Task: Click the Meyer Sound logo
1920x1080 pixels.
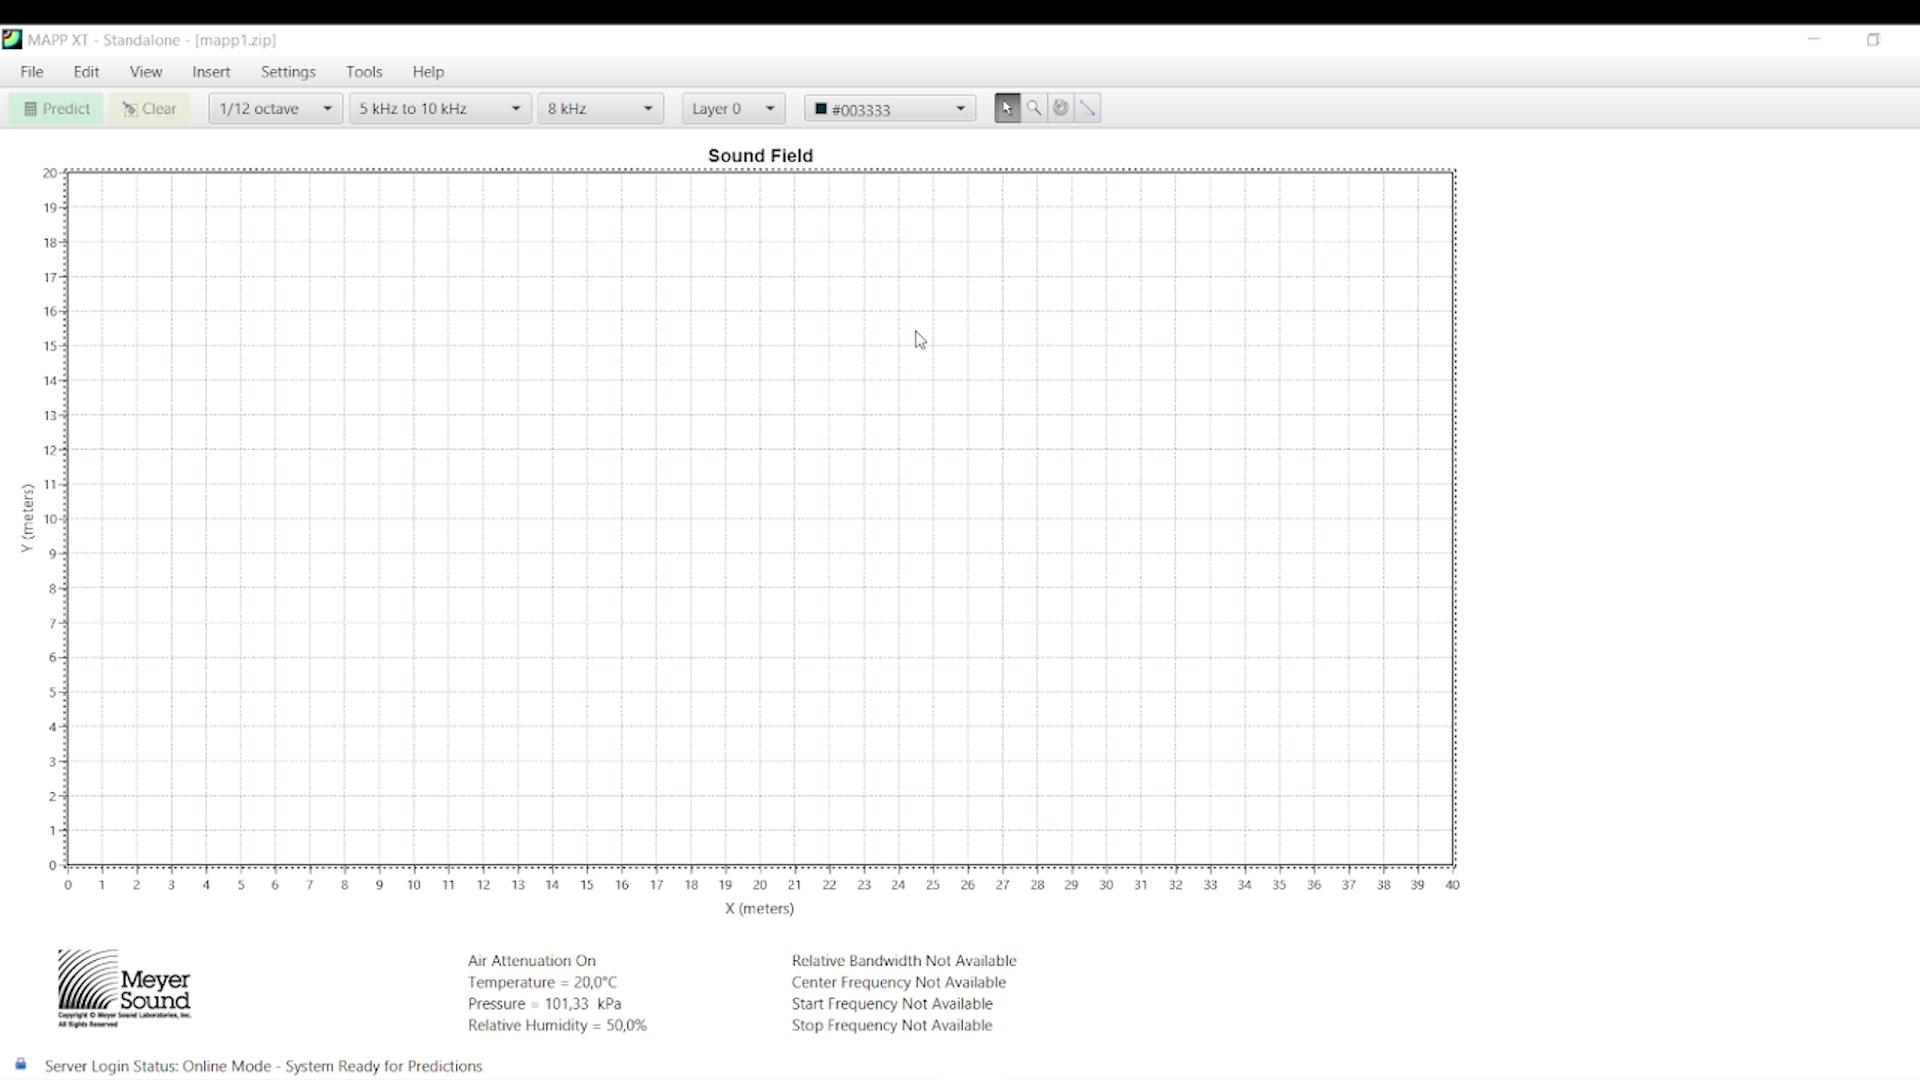Action: (124, 988)
